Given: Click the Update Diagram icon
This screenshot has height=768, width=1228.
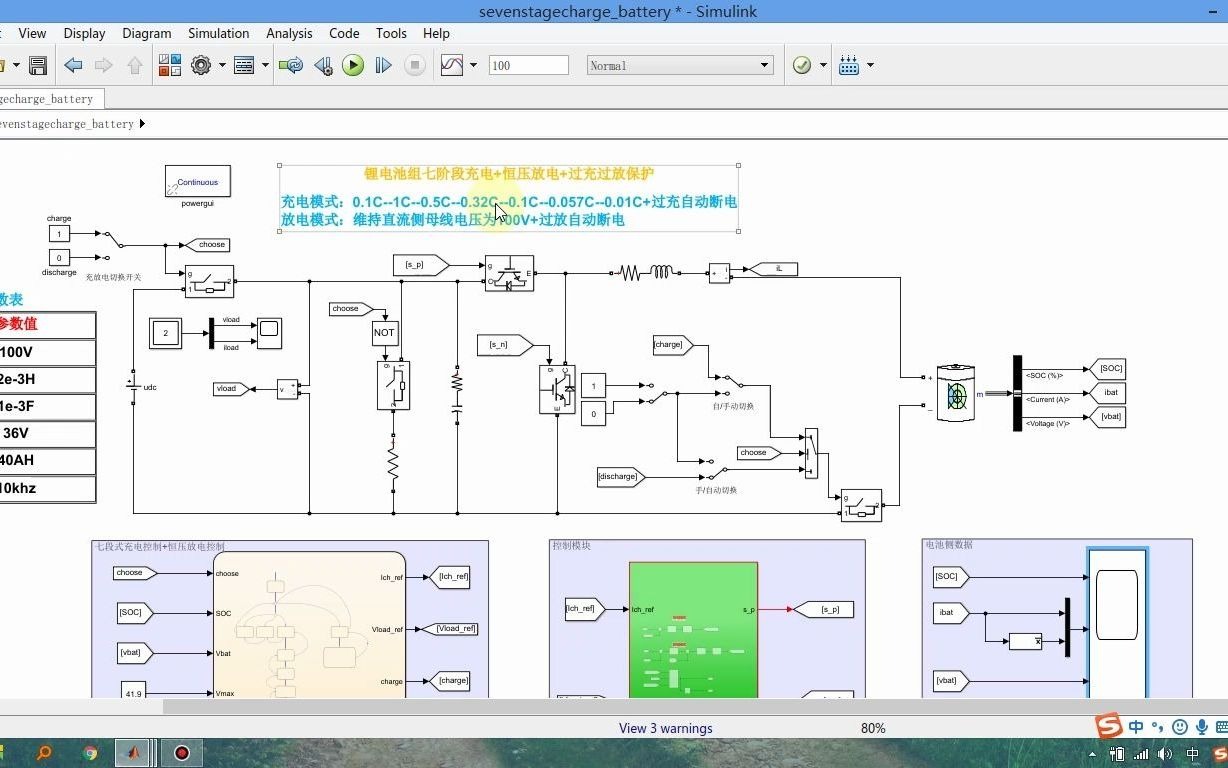Looking at the screenshot, I should tap(291, 66).
